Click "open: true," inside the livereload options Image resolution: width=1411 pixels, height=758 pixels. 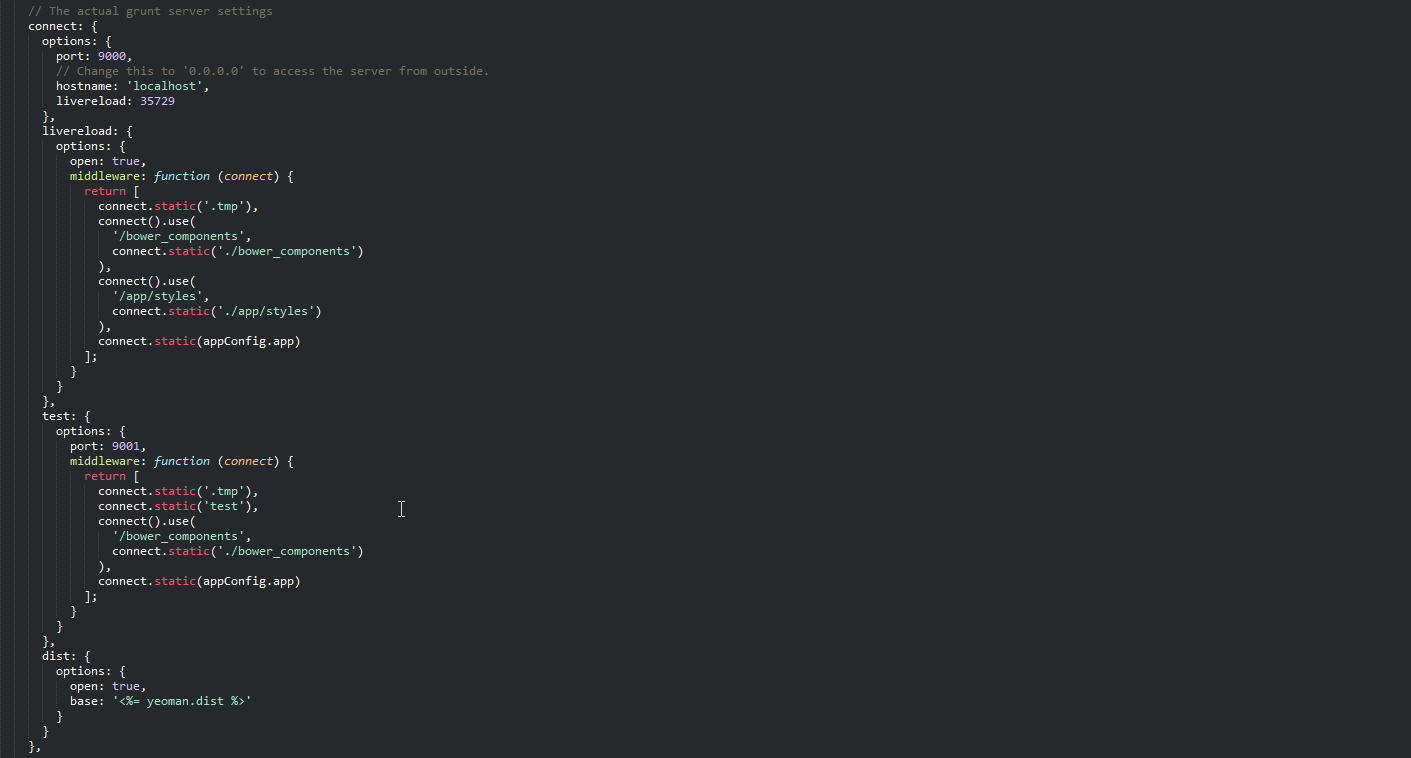pos(108,161)
